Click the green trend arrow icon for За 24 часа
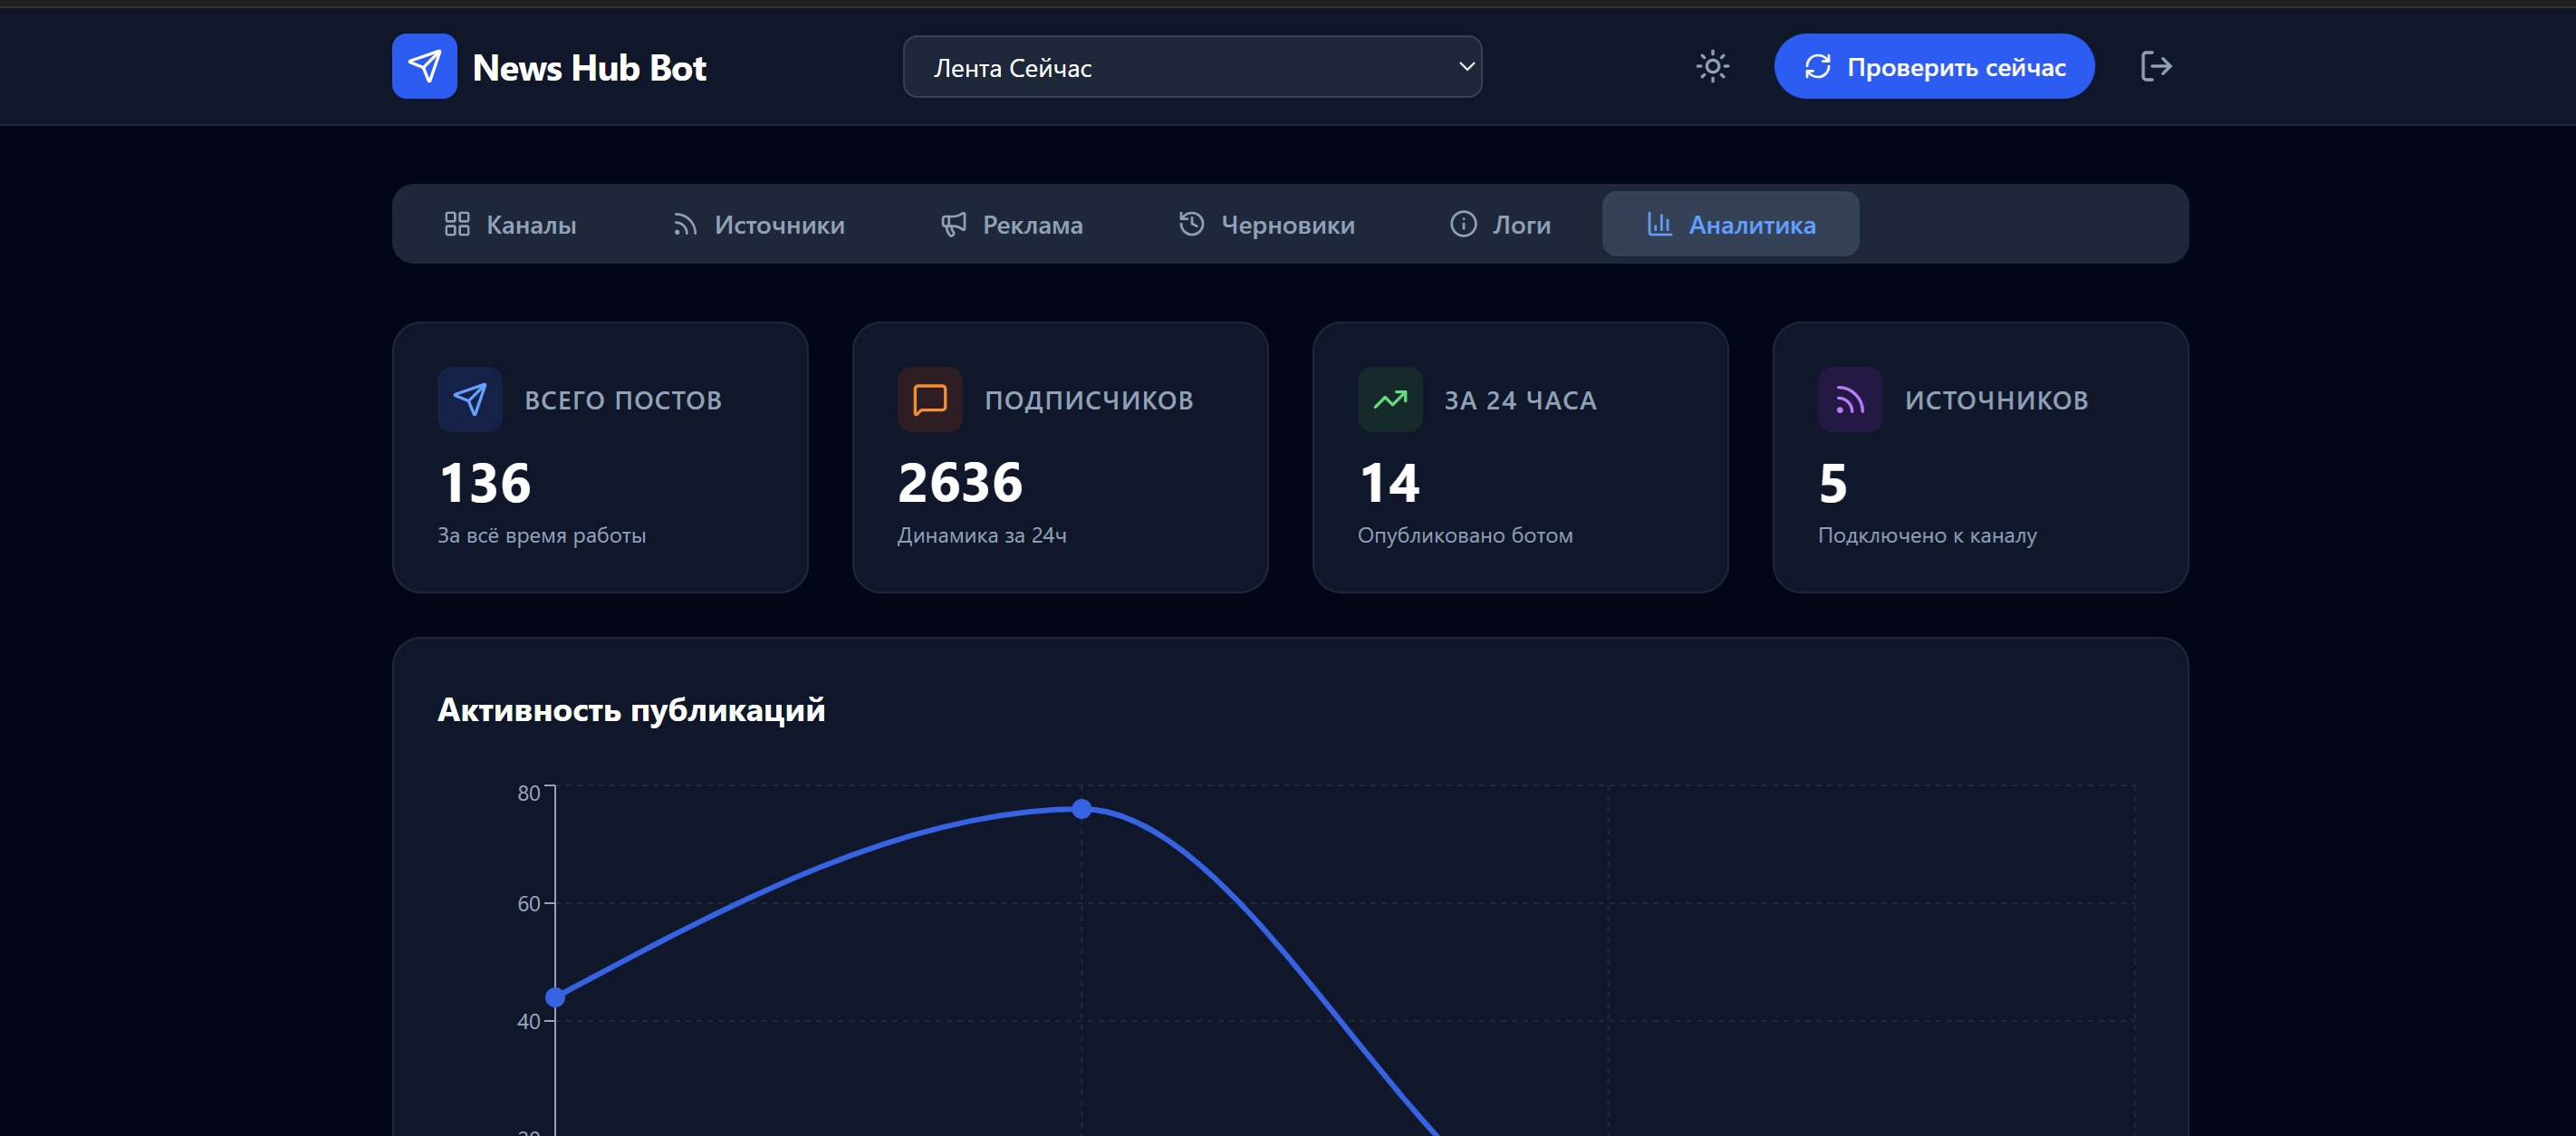 [x=1389, y=400]
